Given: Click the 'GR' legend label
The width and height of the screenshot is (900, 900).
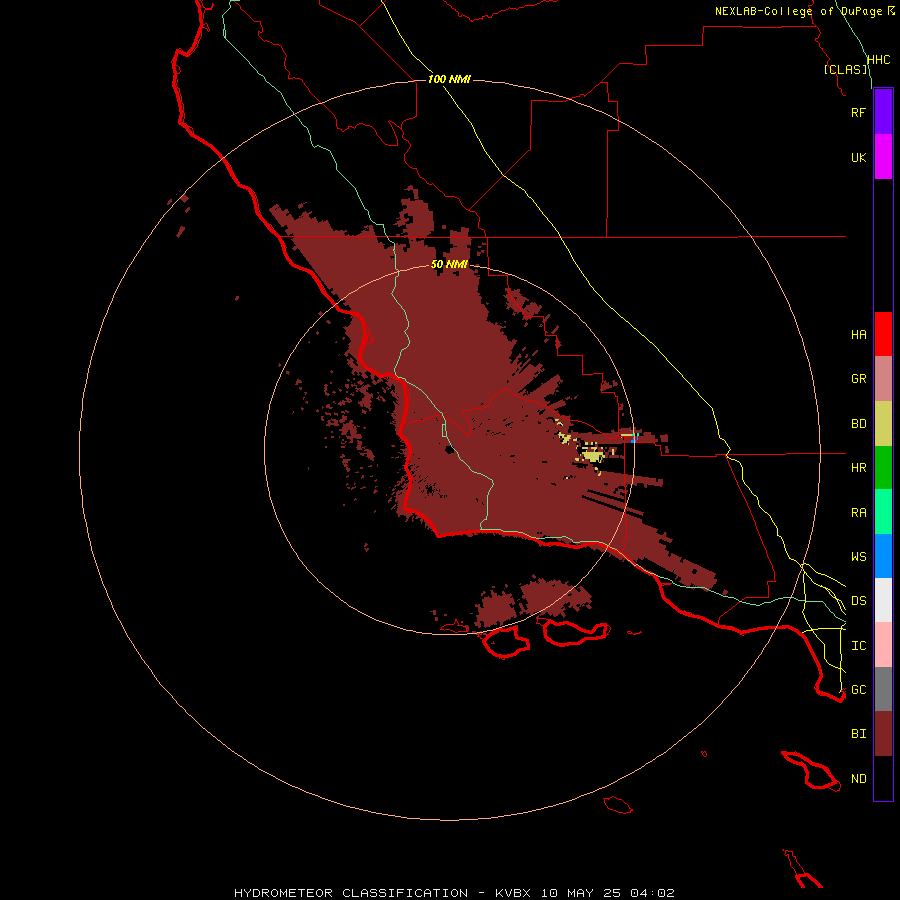Looking at the screenshot, I should [x=858, y=379].
